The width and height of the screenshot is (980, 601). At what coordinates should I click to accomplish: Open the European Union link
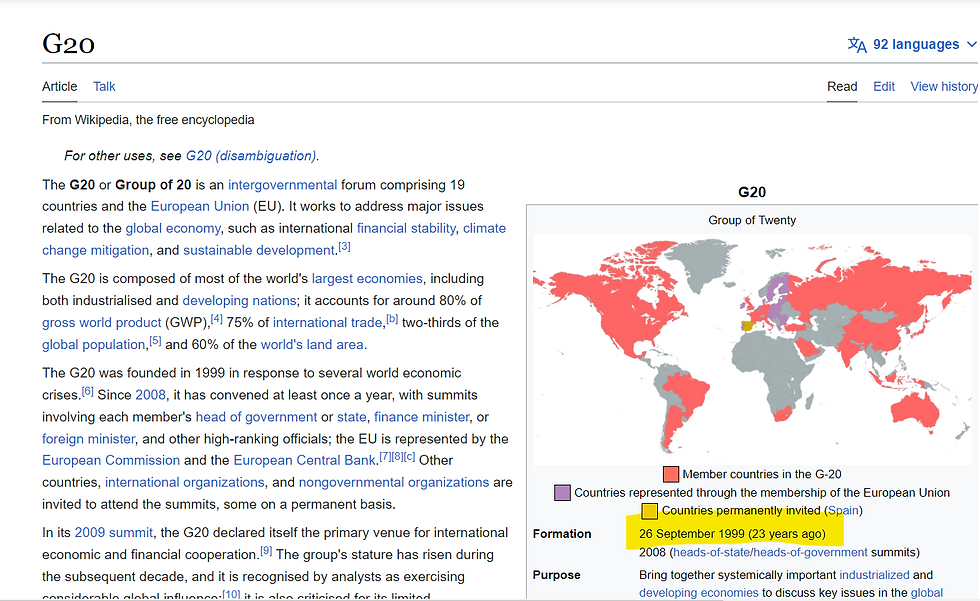pos(200,207)
